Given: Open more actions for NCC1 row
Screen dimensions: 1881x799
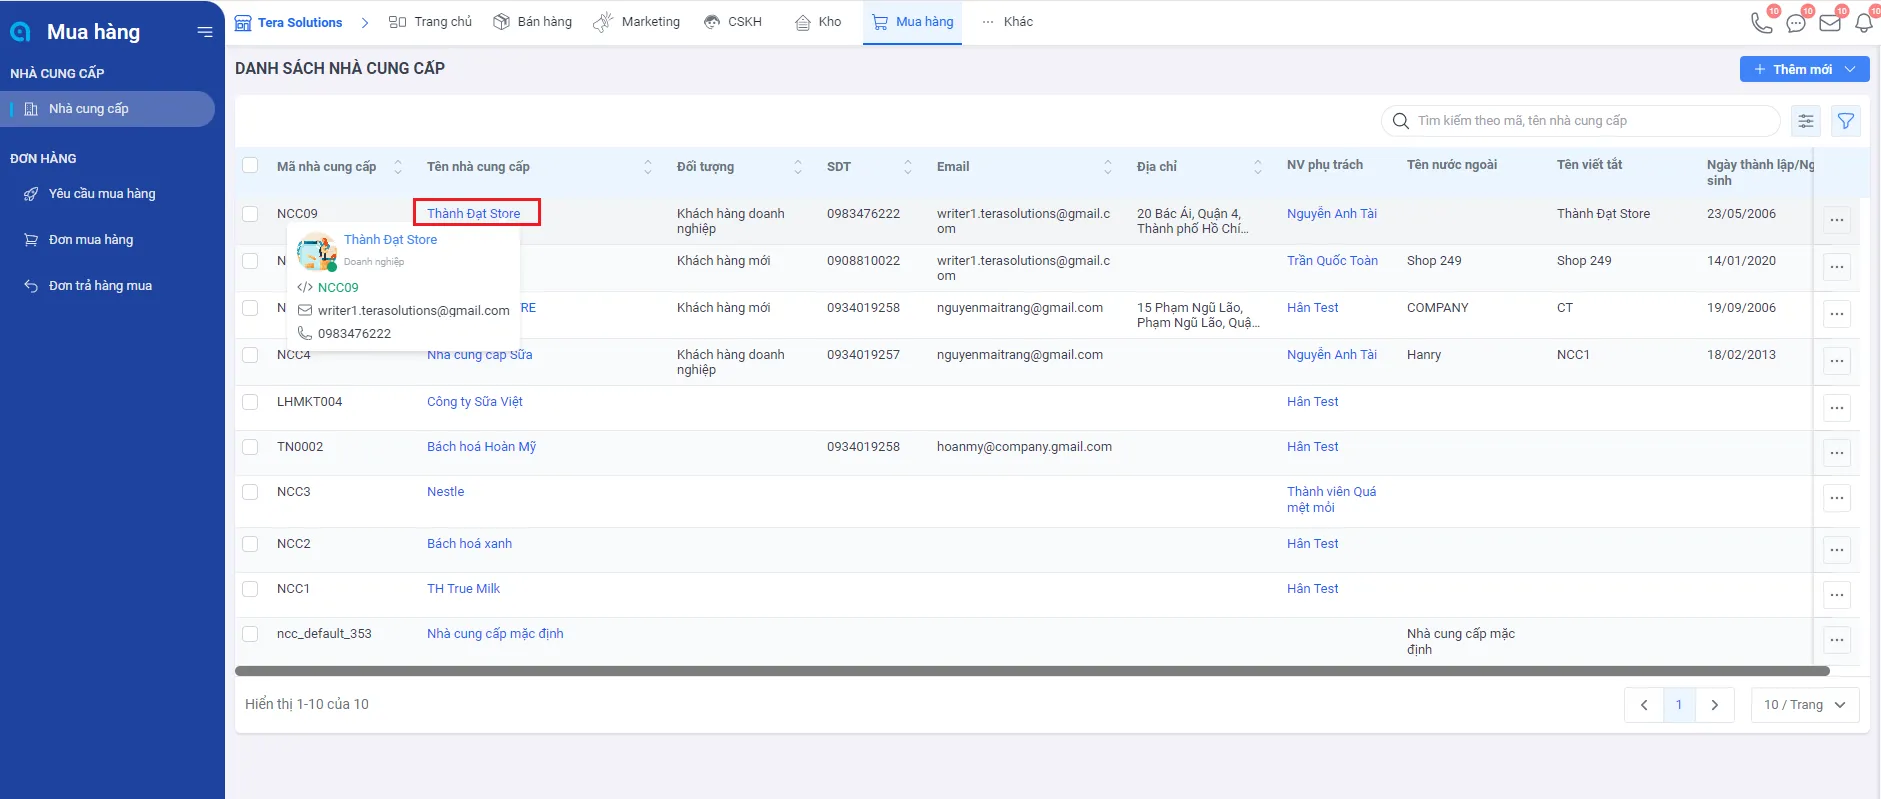Looking at the screenshot, I should (x=1837, y=595).
